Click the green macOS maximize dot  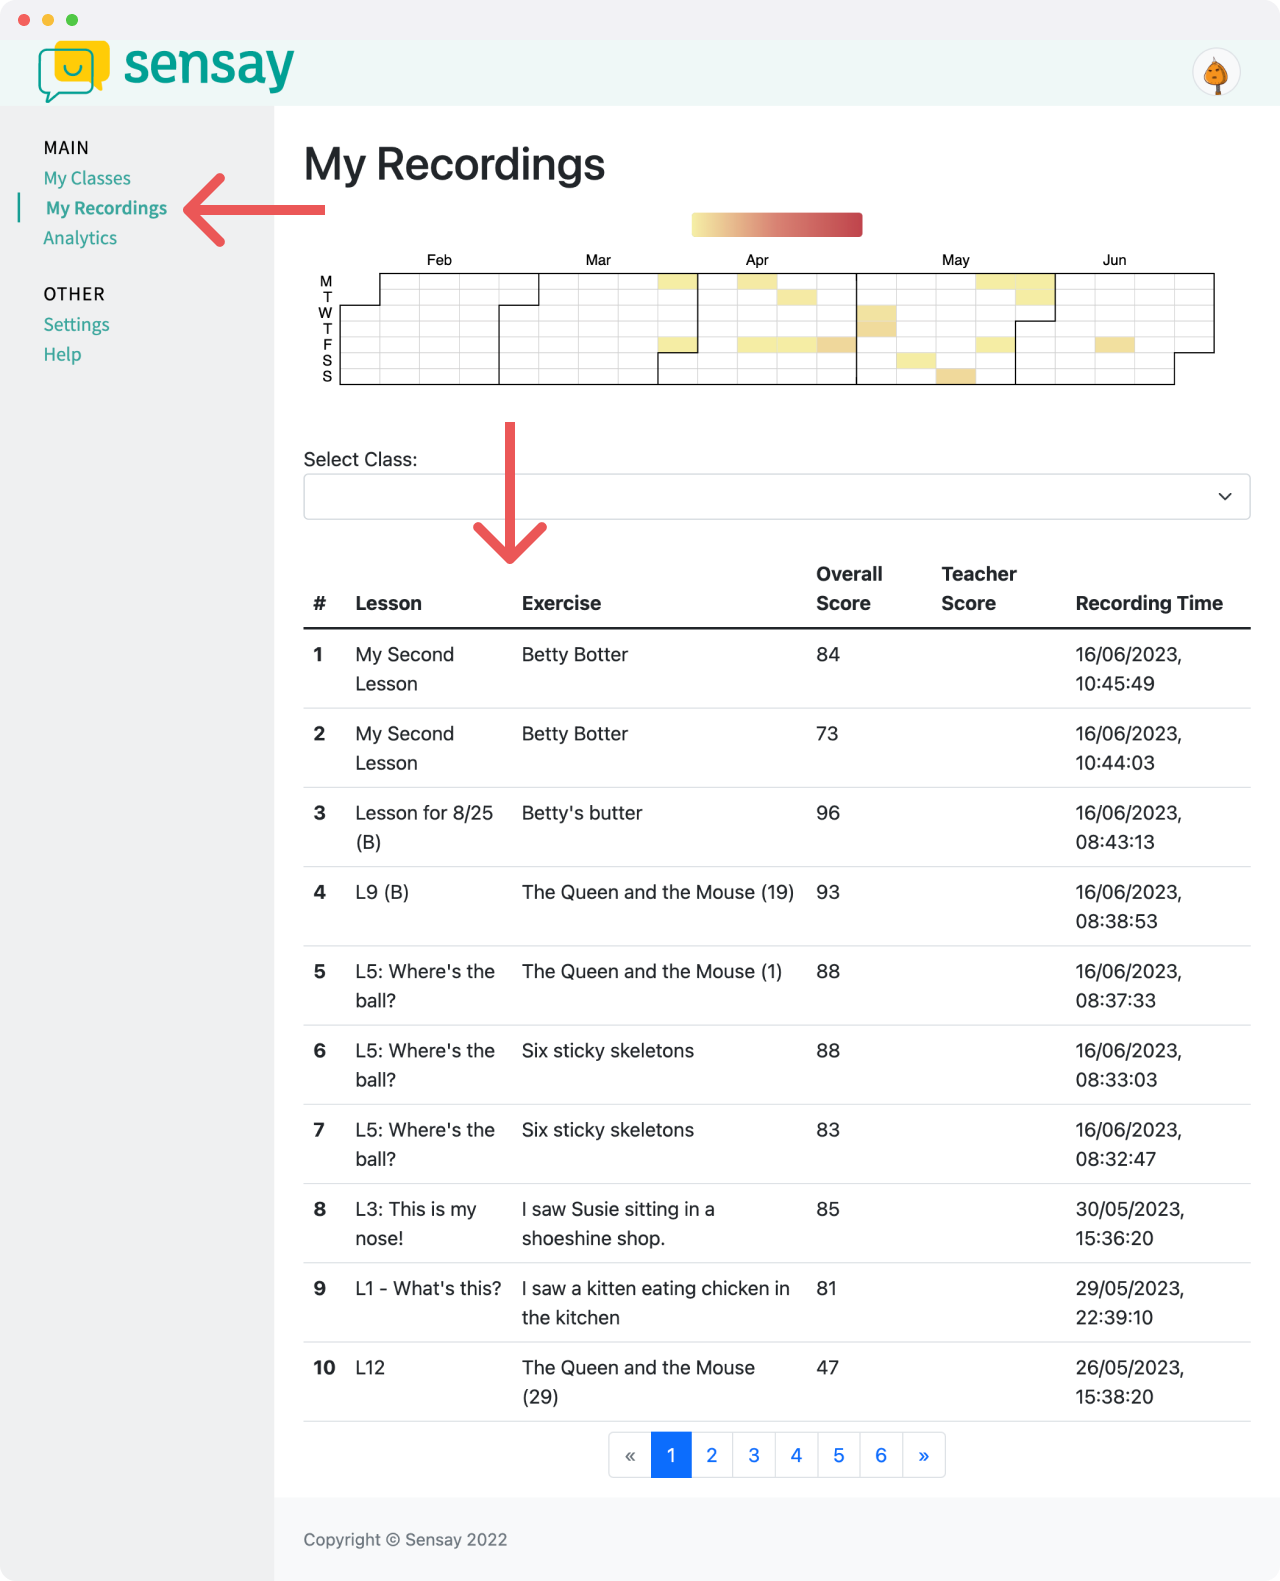72,20
